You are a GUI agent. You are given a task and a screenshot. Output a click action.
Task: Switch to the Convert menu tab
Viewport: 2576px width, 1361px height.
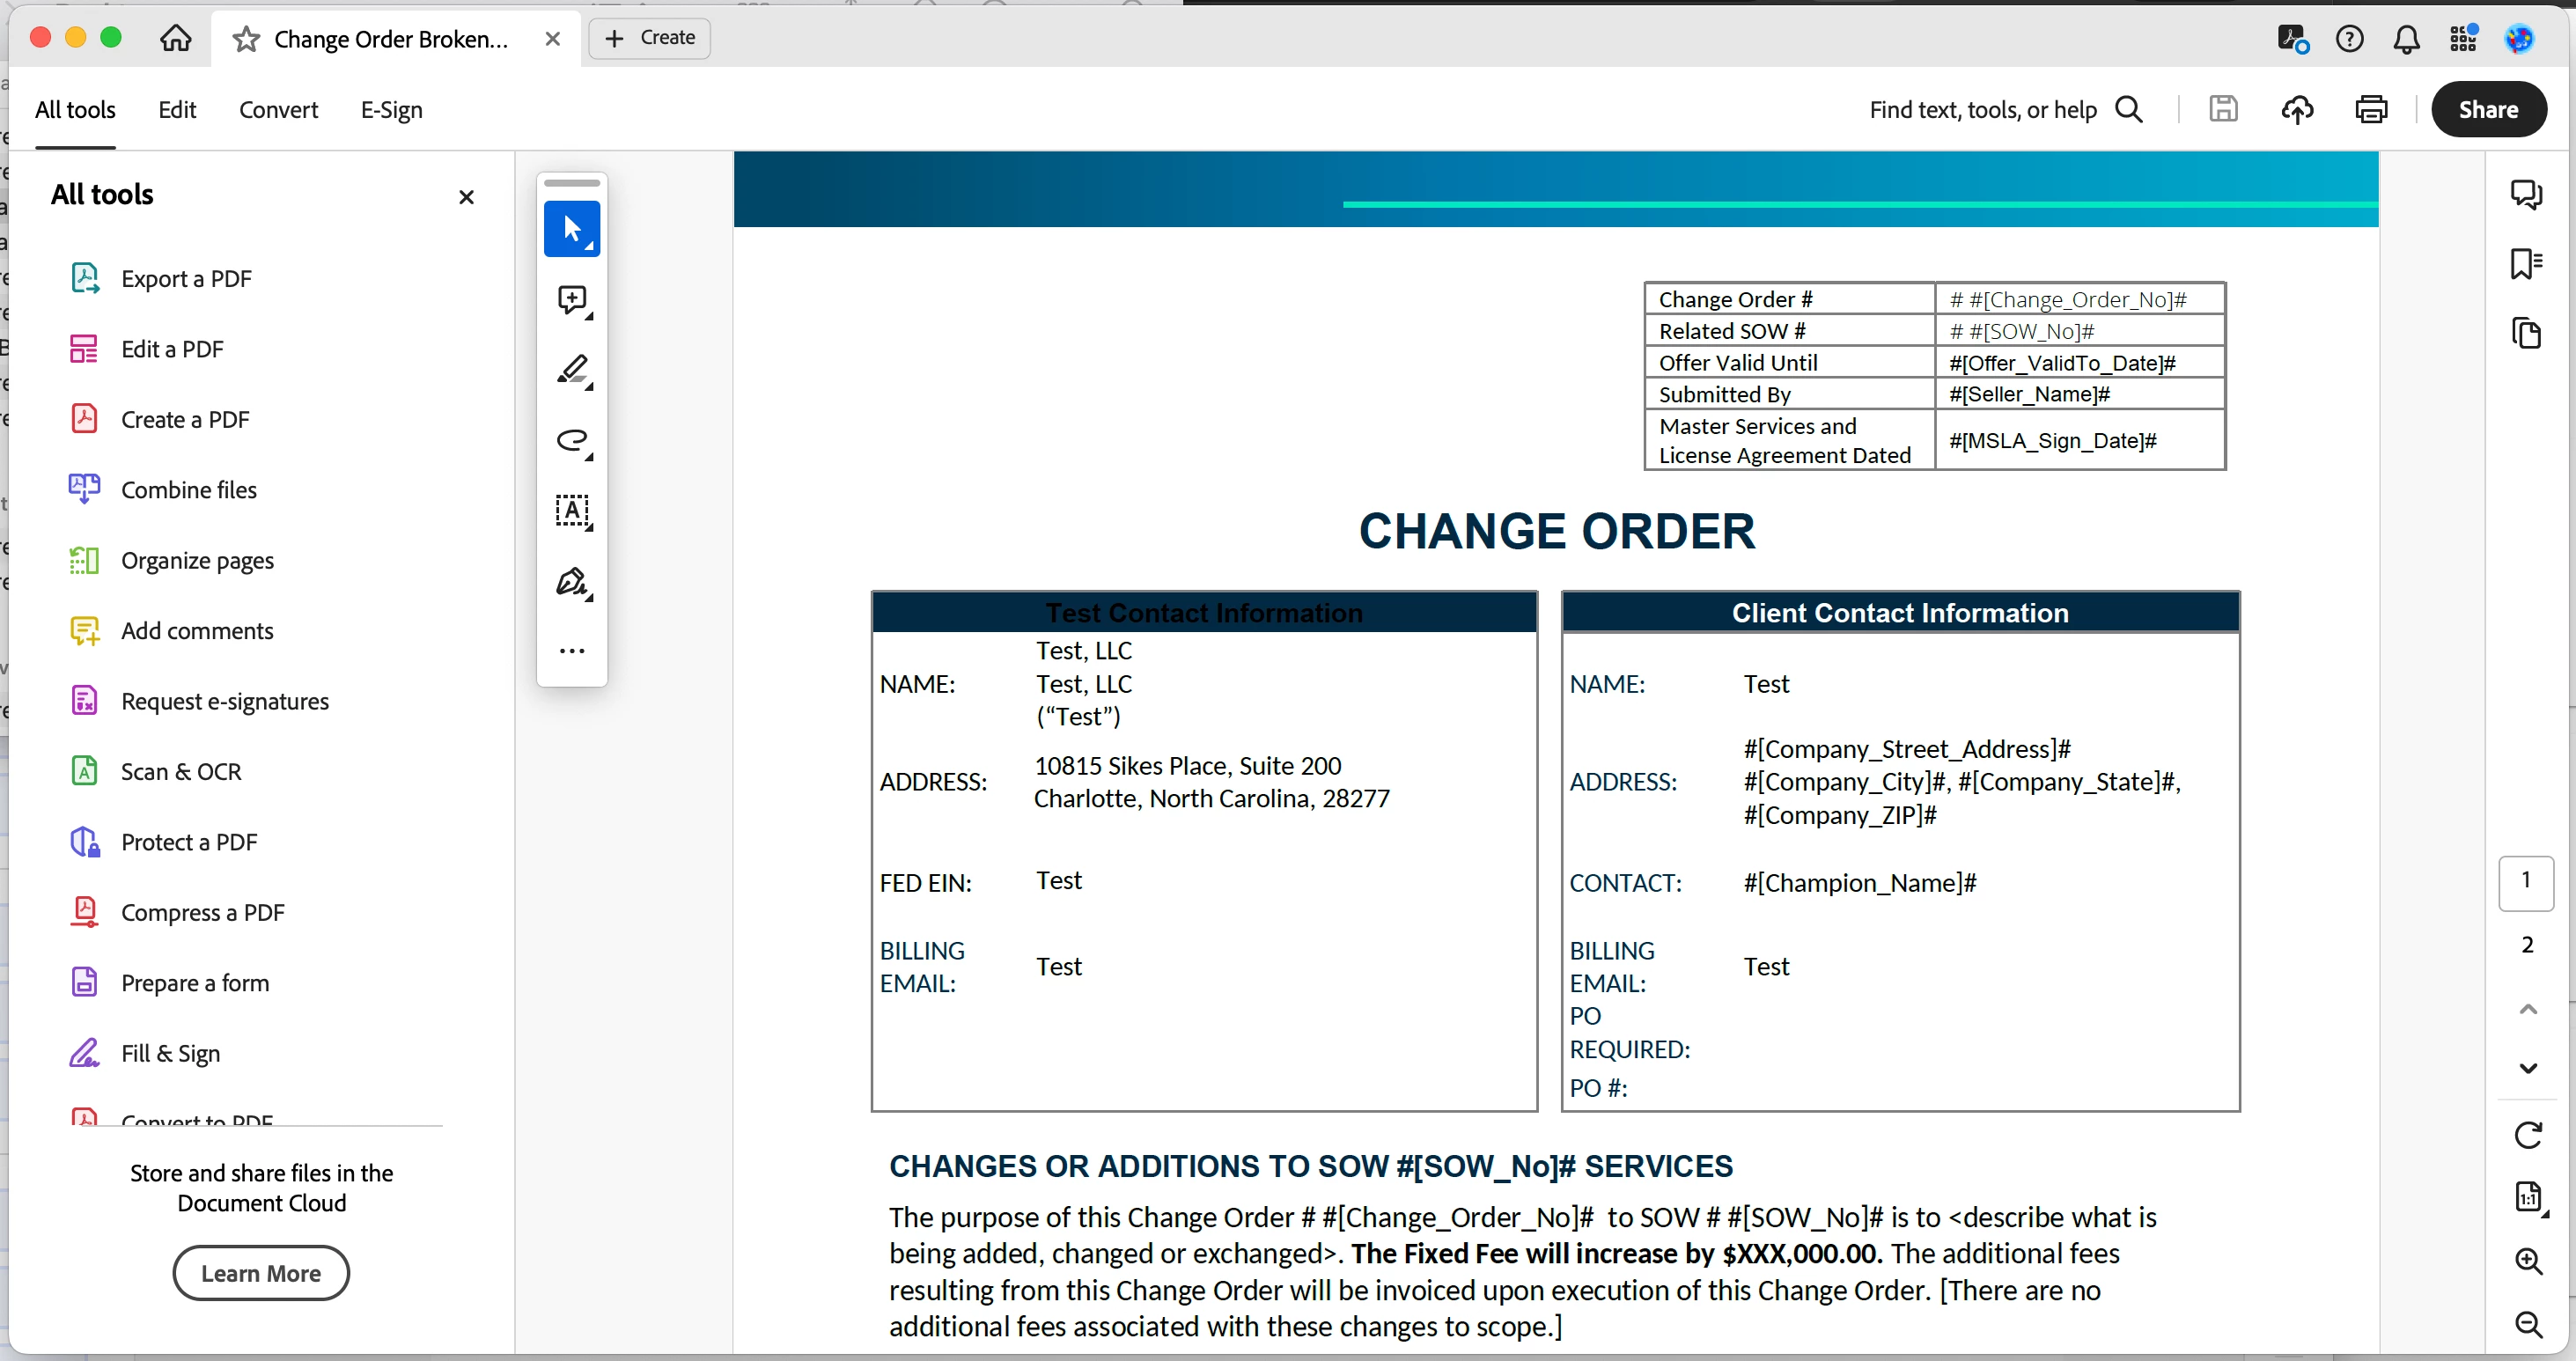coord(278,110)
